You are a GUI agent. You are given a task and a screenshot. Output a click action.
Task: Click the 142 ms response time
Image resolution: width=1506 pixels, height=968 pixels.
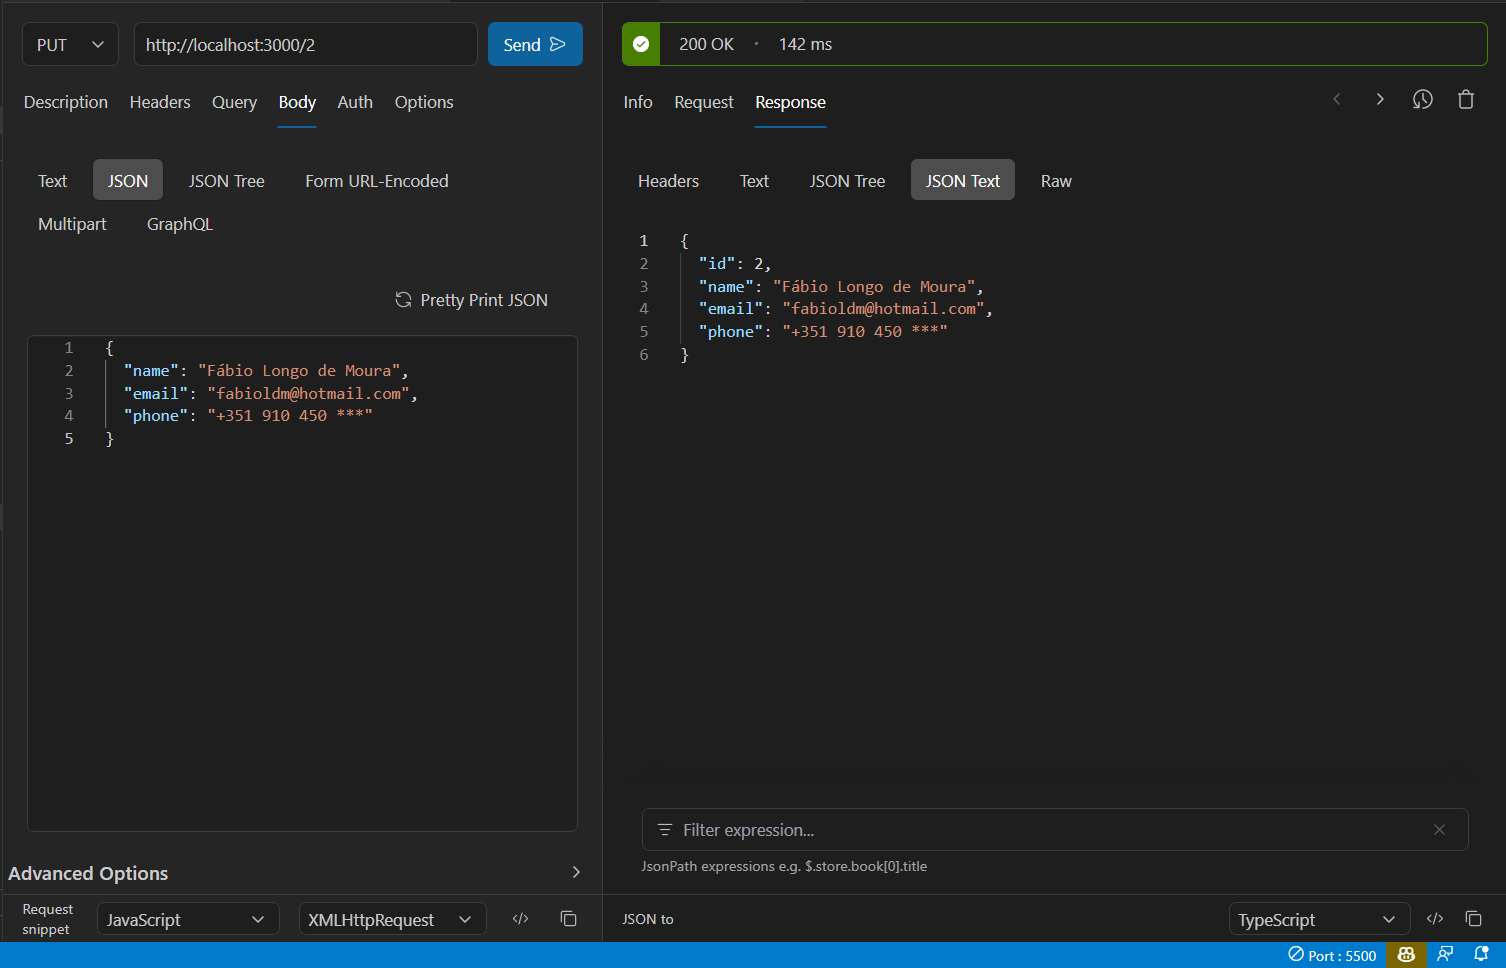(805, 44)
